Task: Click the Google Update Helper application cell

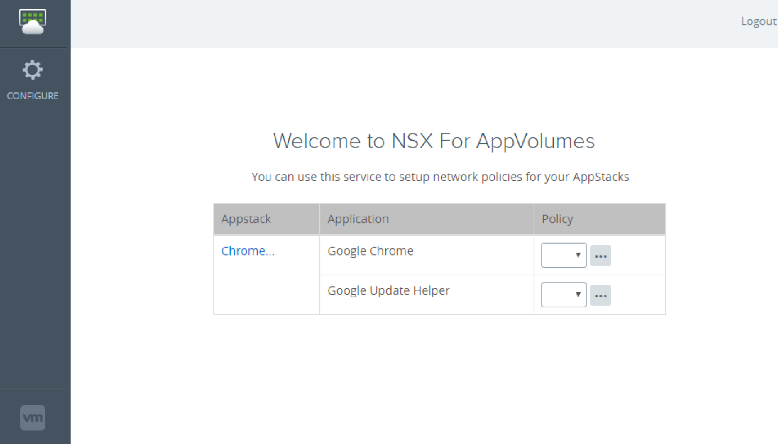Action: pos(427,295)
